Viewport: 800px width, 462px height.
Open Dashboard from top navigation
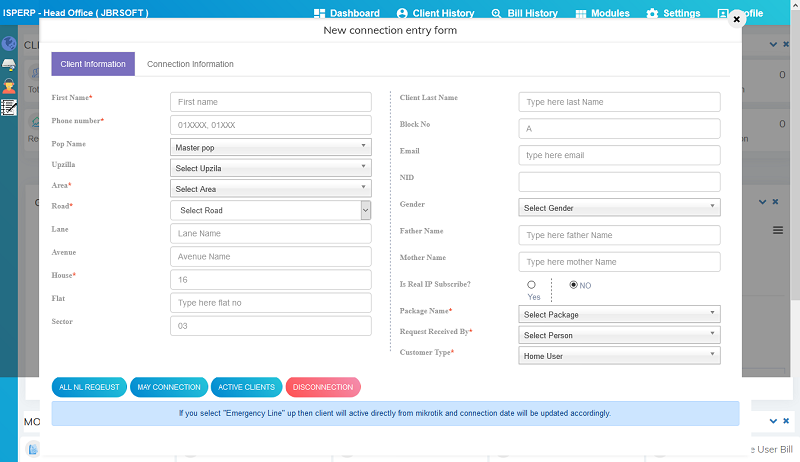coord(346,13)
